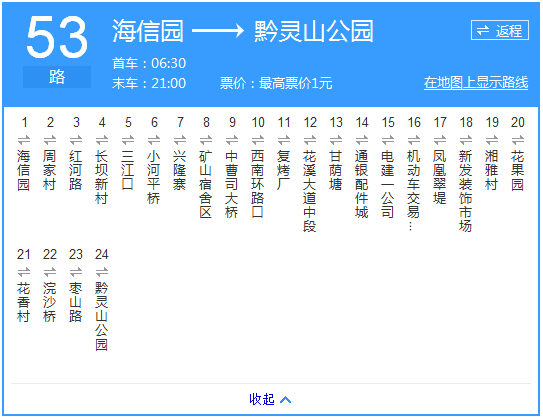This screenshot has height=420, width=543.
Task: Click the 返程 return-route button
Action: 499,30
